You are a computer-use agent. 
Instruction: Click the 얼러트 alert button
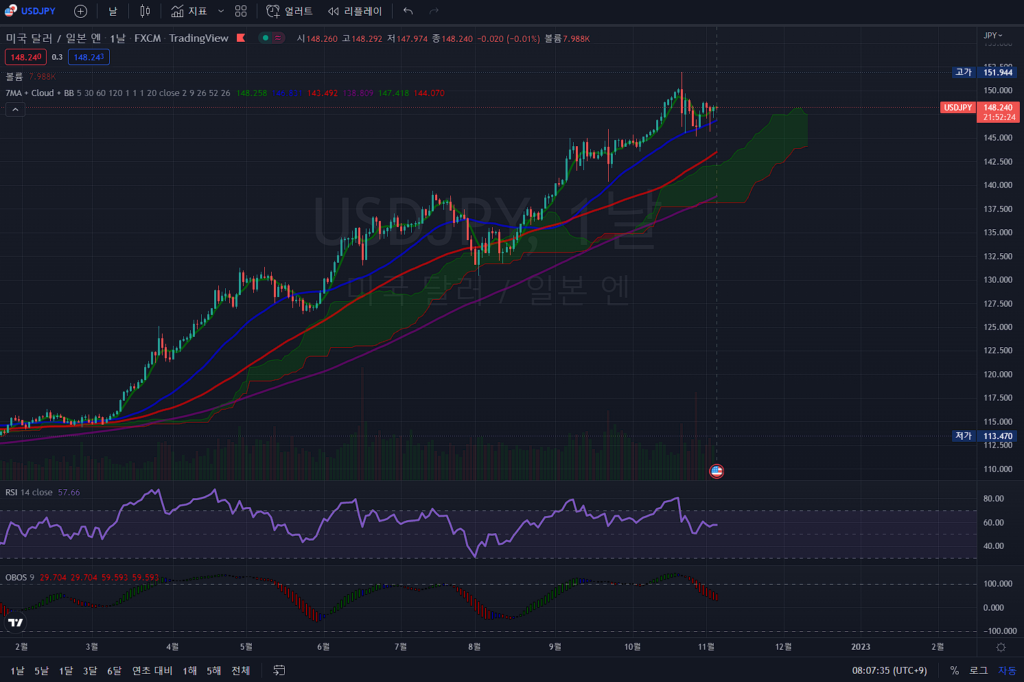(289, 11)
